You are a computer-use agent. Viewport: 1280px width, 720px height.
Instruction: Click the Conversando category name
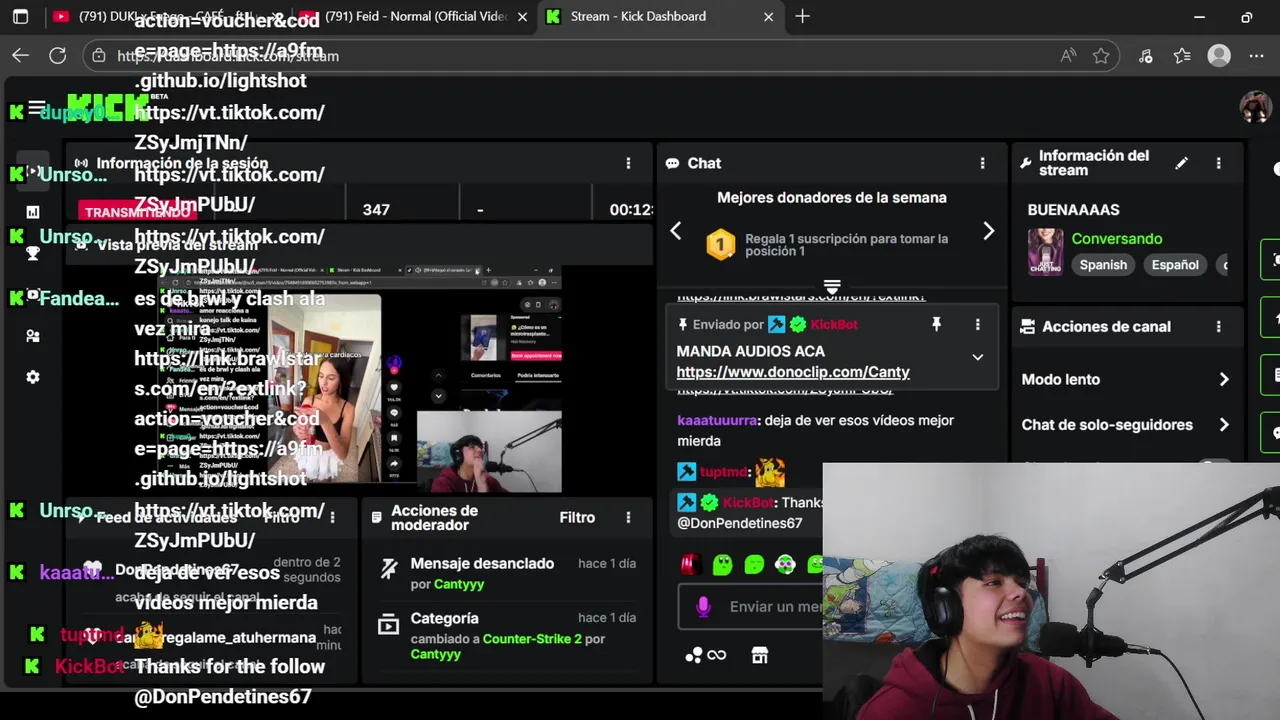[x=1117, y=239]
